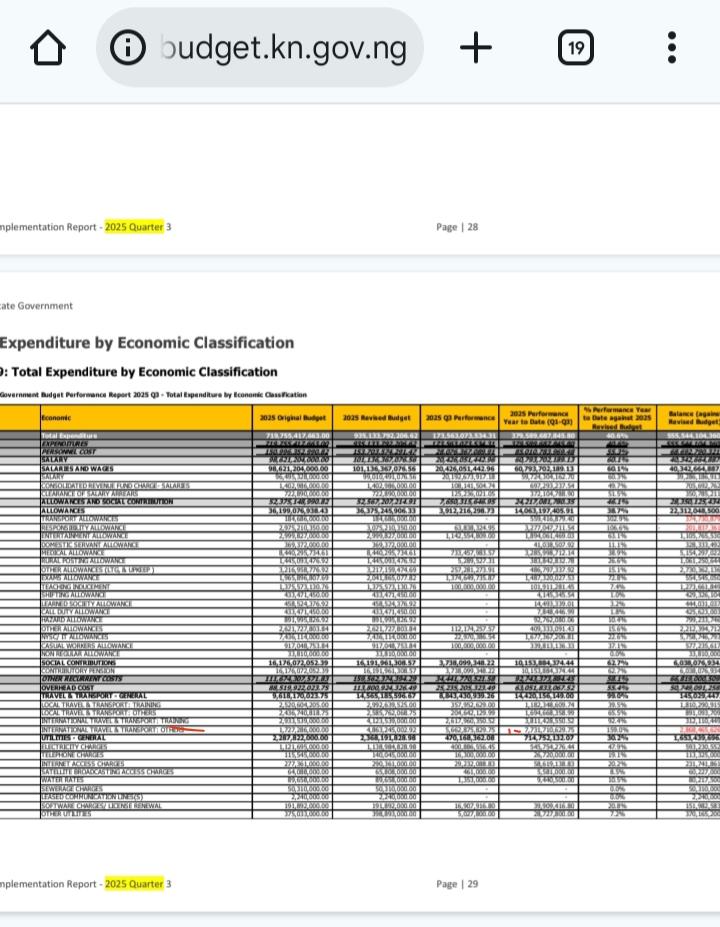The image size is (720, 927).
Task: Open site information icon in address bar
Action: tap(128, 47)
